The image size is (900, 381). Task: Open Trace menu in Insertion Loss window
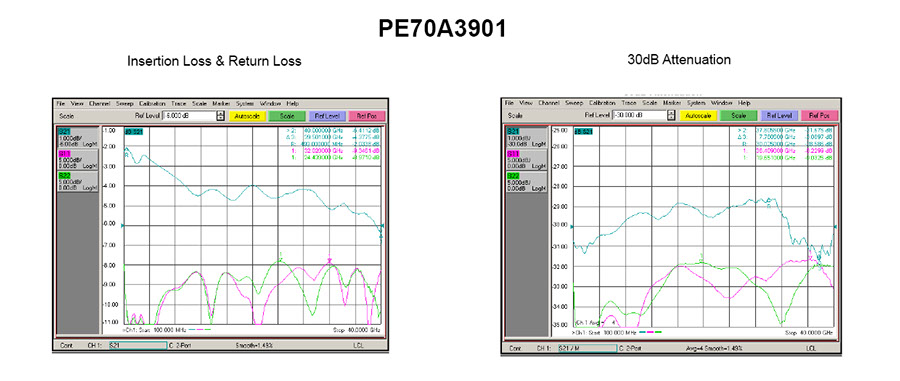point(179,104)
